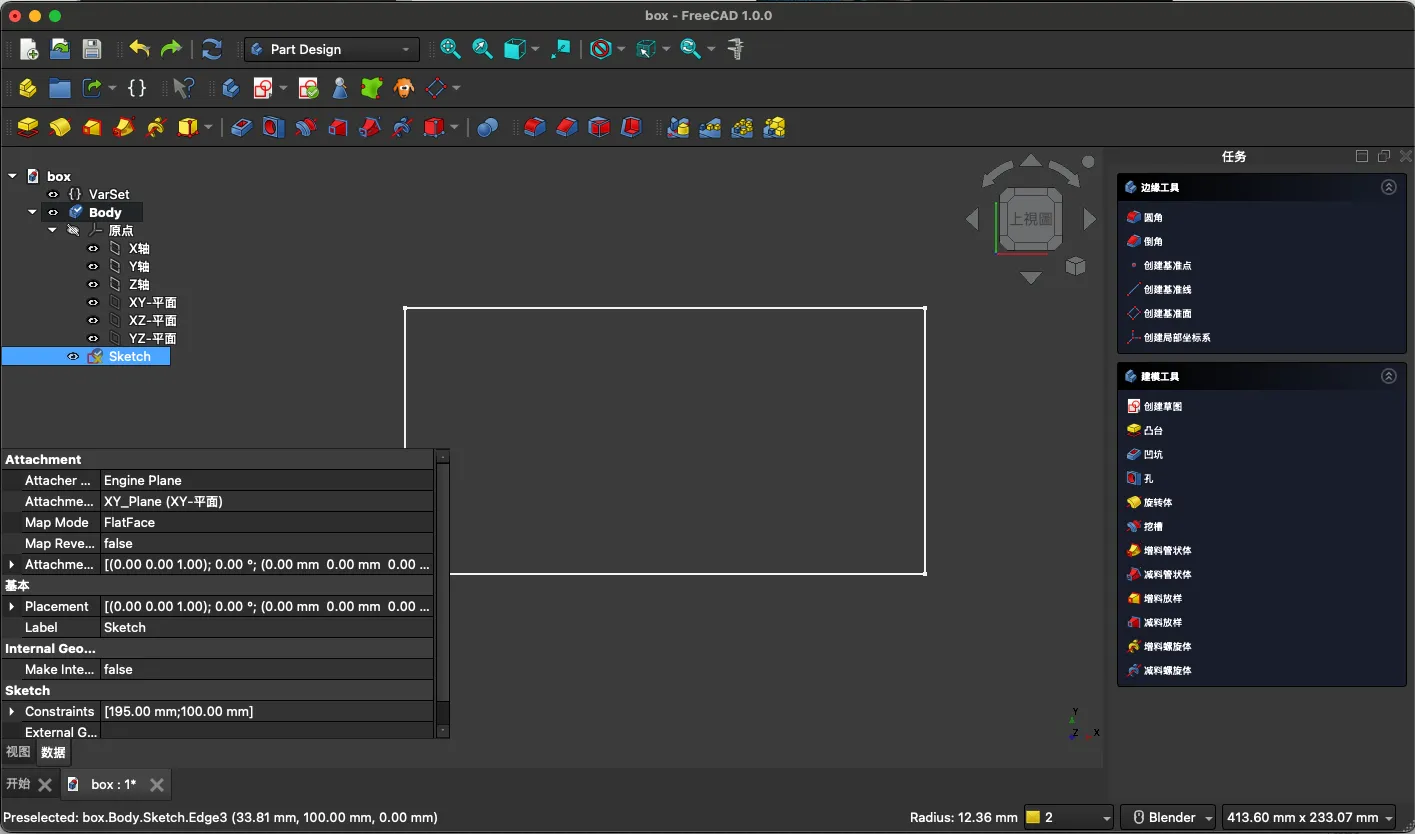The image size is (1415, 834).
Task: Fit all content in view
Action: pos(450,49)
